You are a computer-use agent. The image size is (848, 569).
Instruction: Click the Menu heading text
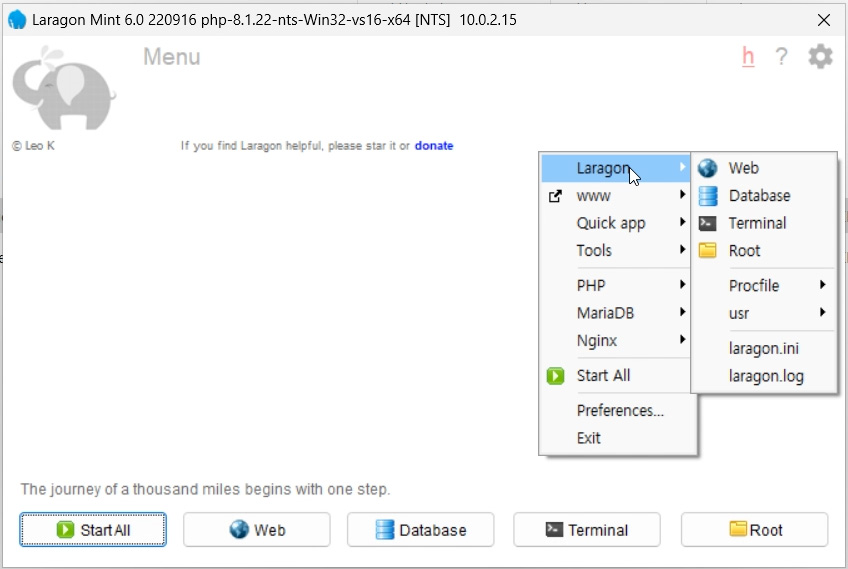click(171, 57)
